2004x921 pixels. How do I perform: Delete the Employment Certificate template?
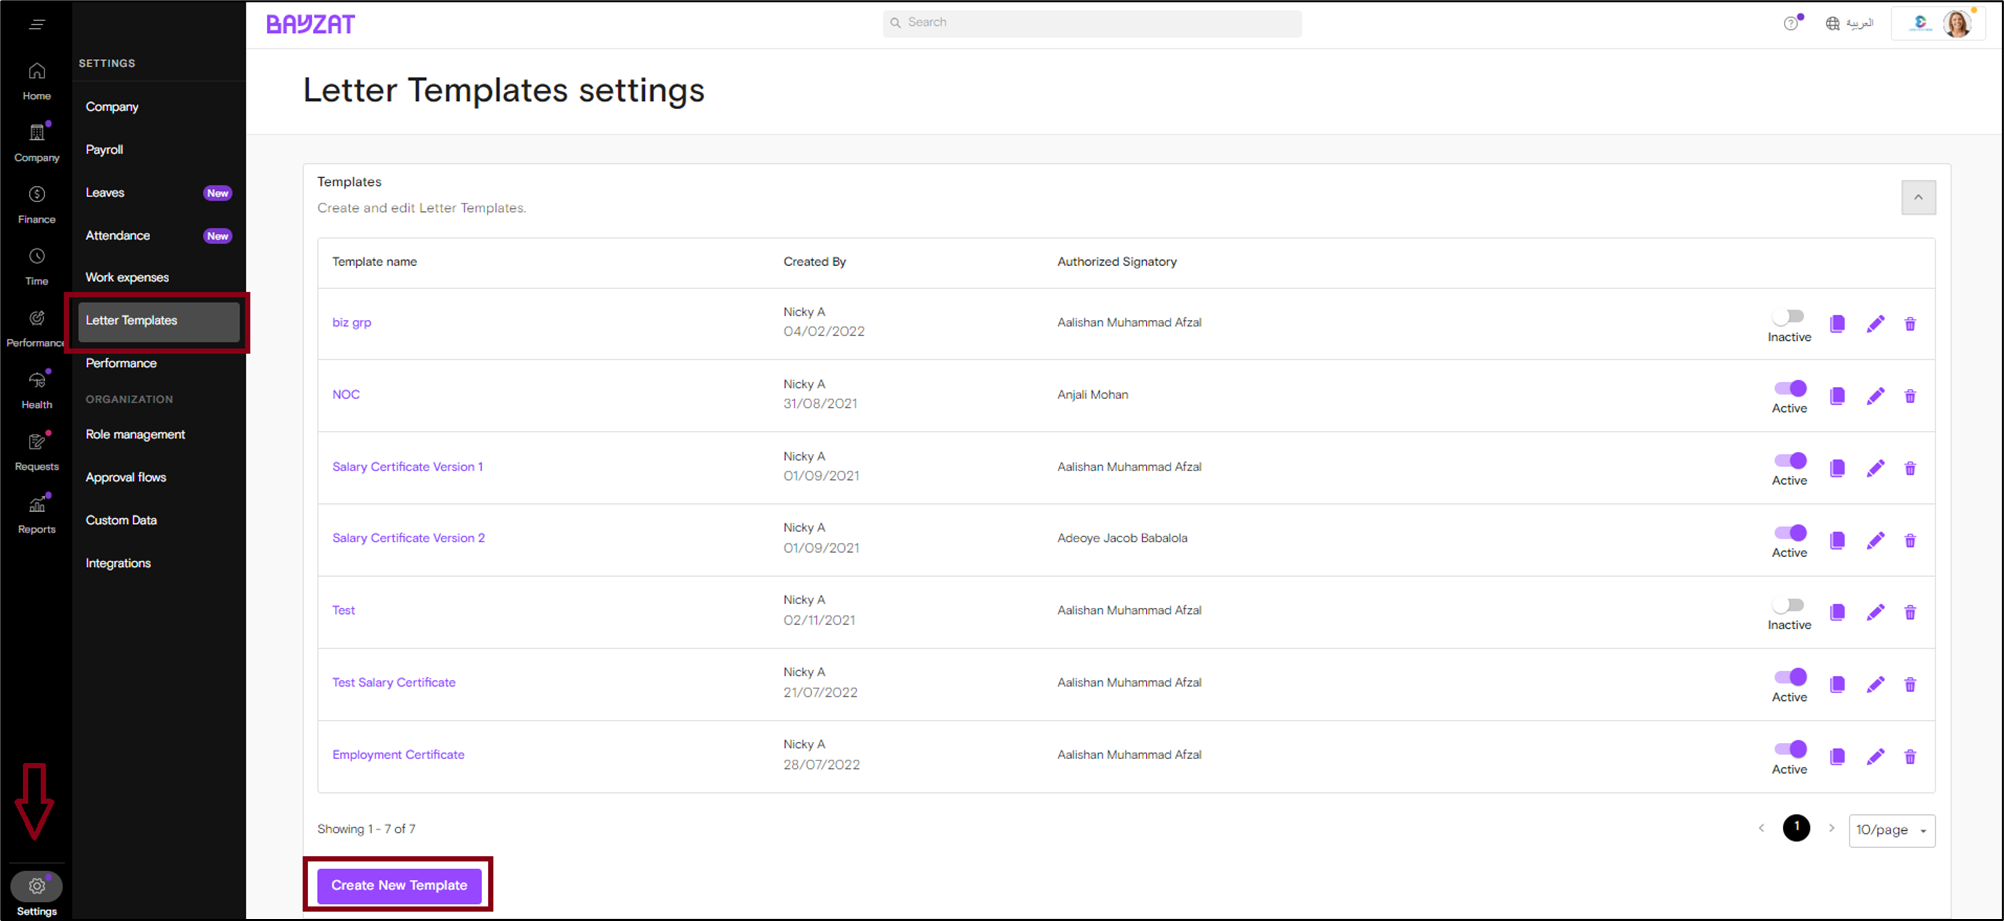coord(1910,757)
